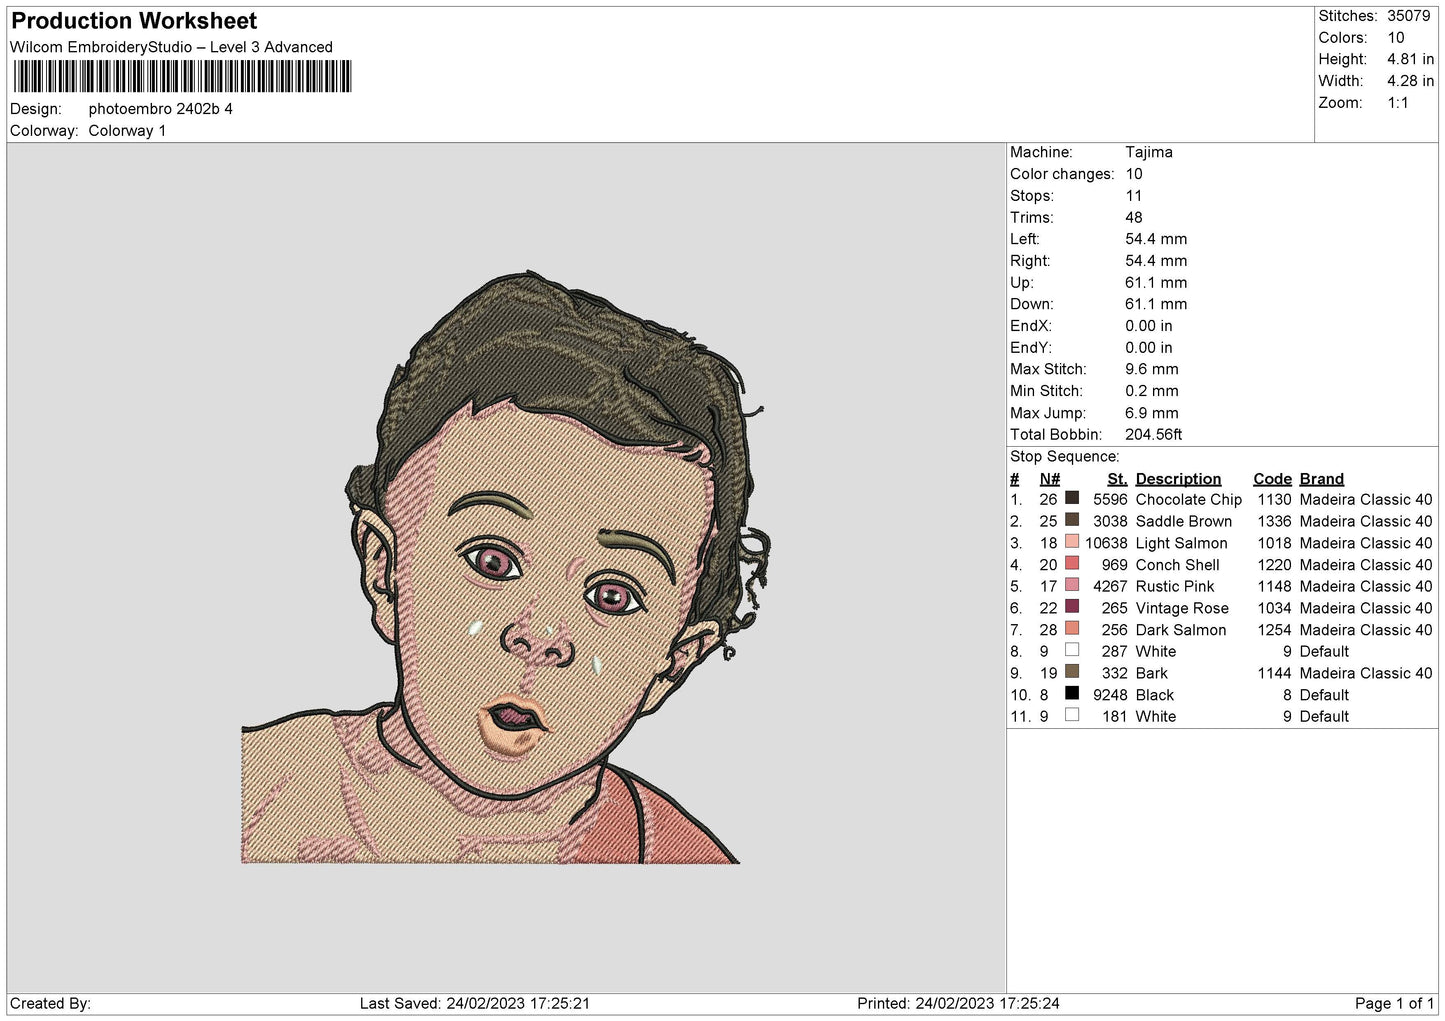
Task: Click the zoom value '1:1'
Action: coord(1398,103)
